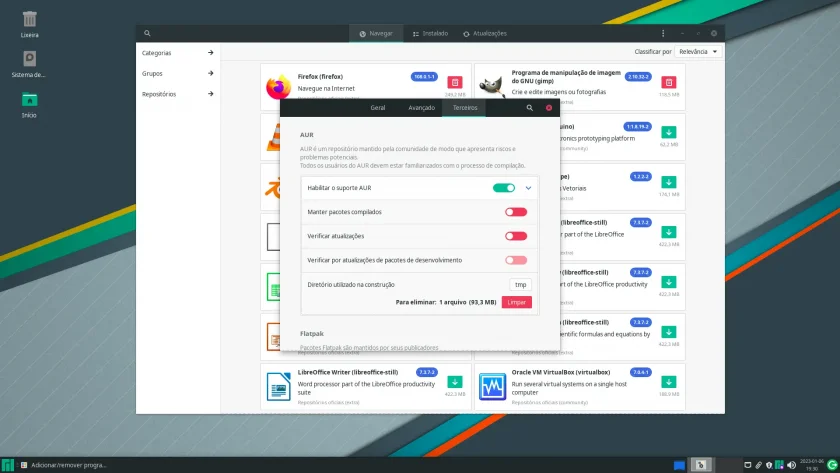Enable the Manter pacotes compilados switch
This screenshot has width=840, height=473.
coord(515,212)
